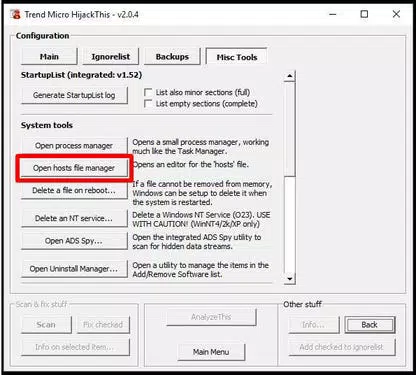Click the Back button

point(370,325)
